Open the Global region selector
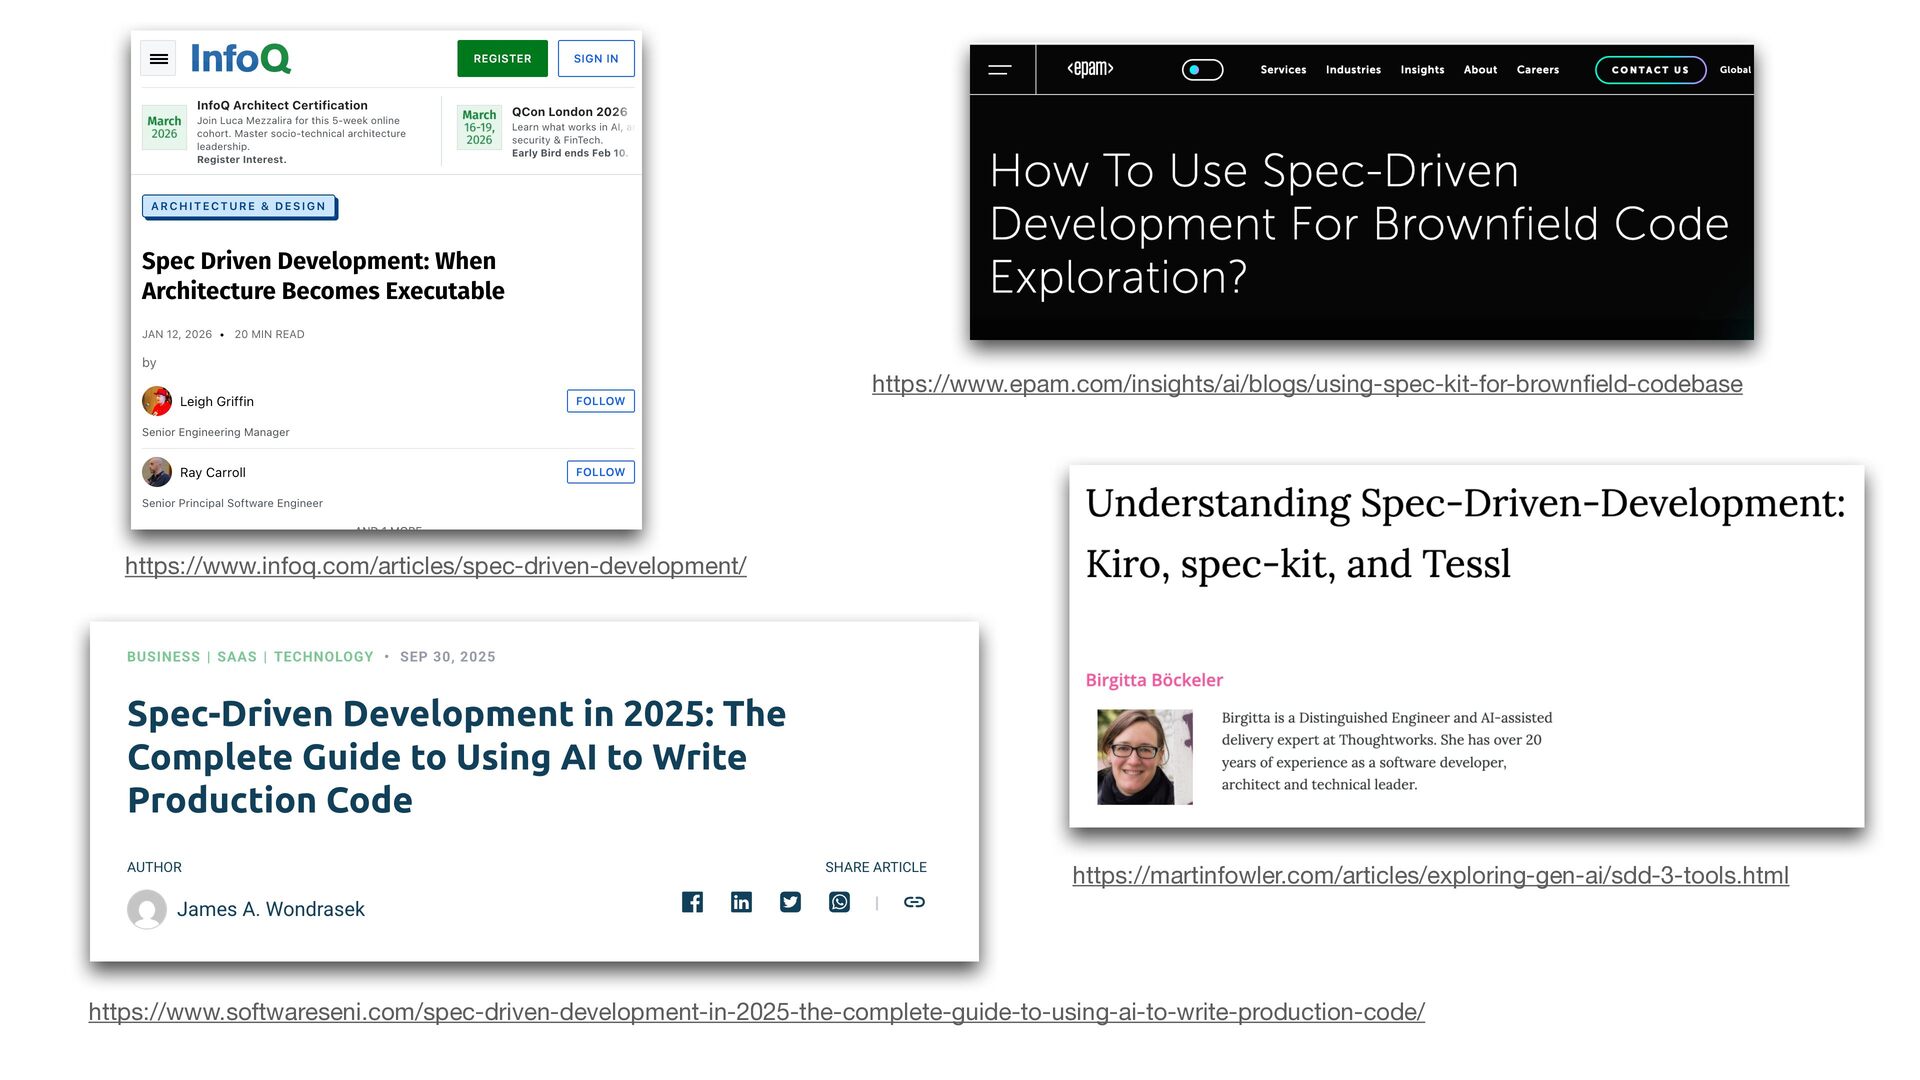Viewport: 1920px width, 1080px height. pos(1735,70)
